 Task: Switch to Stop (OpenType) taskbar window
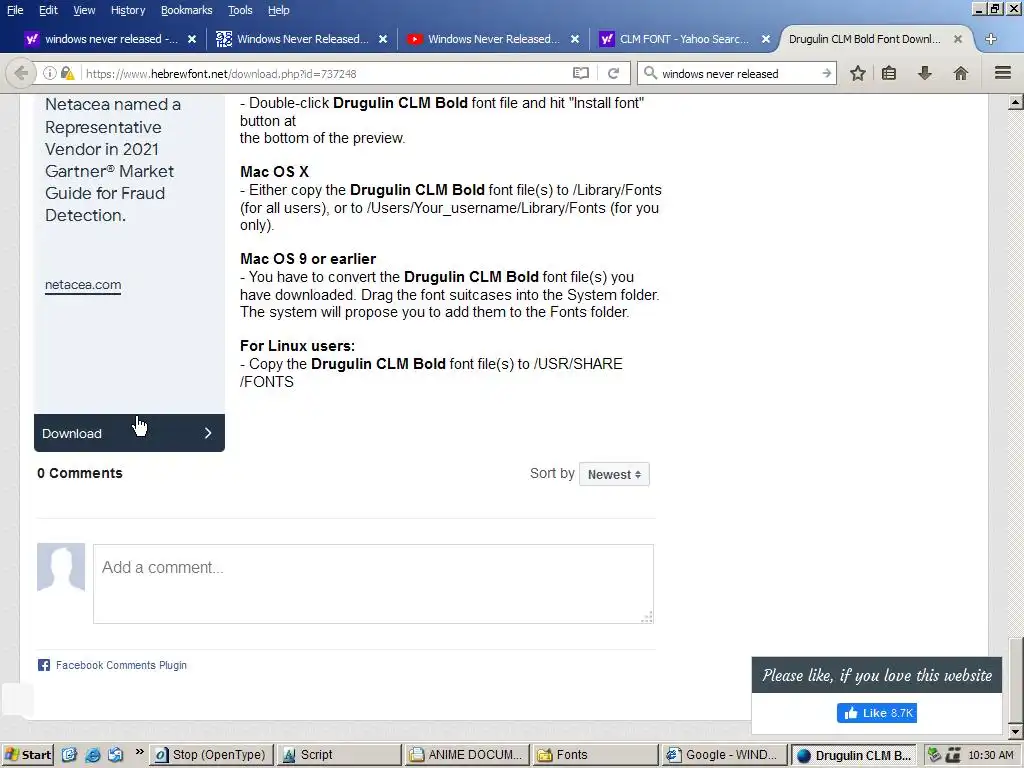(211, 755)
